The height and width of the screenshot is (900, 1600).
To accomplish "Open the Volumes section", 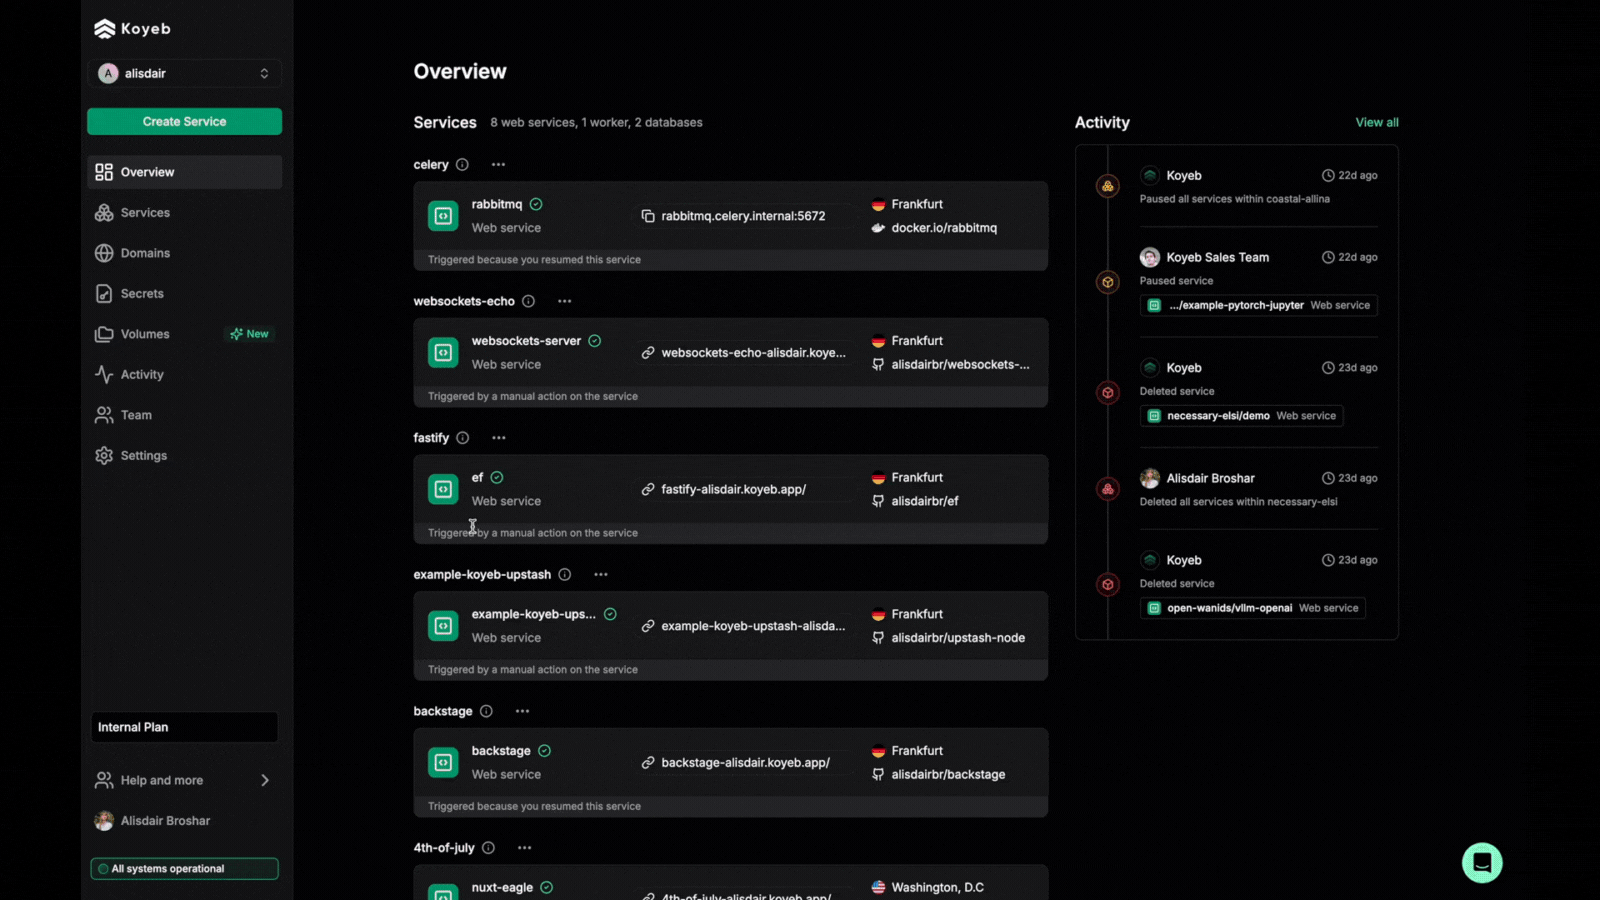I will [145, 334].
